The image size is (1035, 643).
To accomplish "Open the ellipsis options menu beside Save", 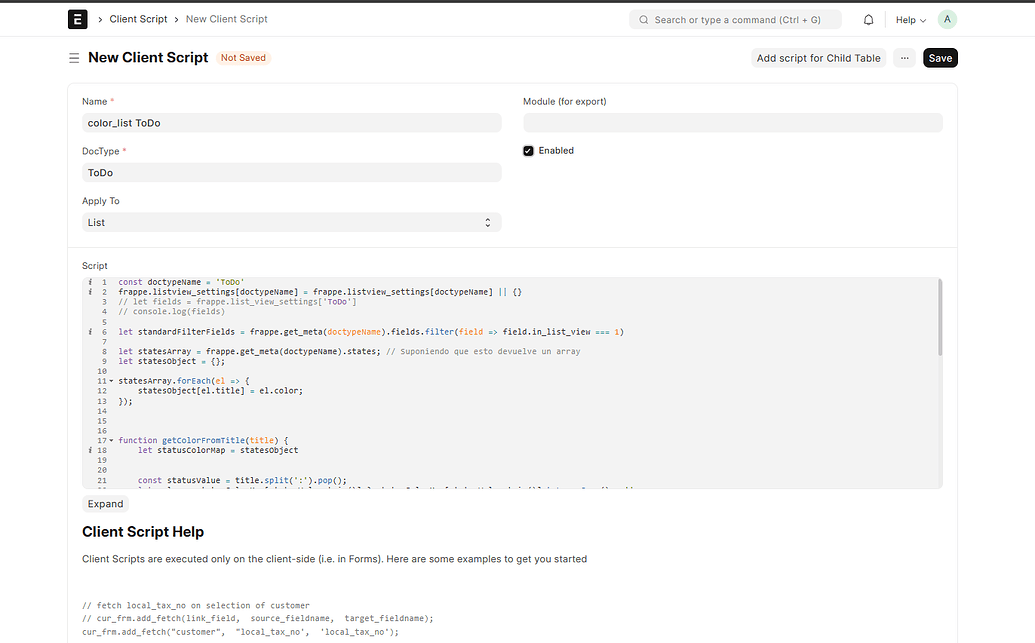I will (903, 58).
